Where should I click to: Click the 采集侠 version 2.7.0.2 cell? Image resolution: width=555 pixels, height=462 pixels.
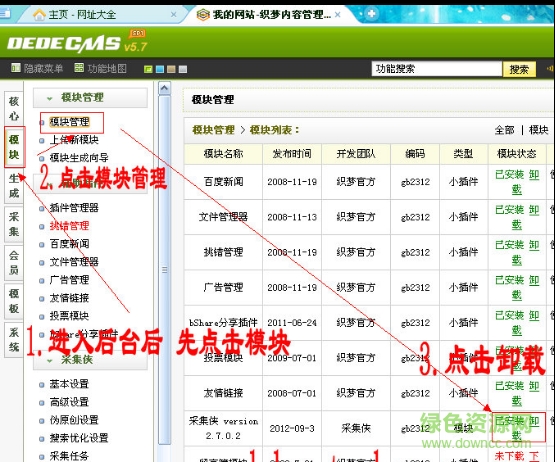click(x=223, y=428)
